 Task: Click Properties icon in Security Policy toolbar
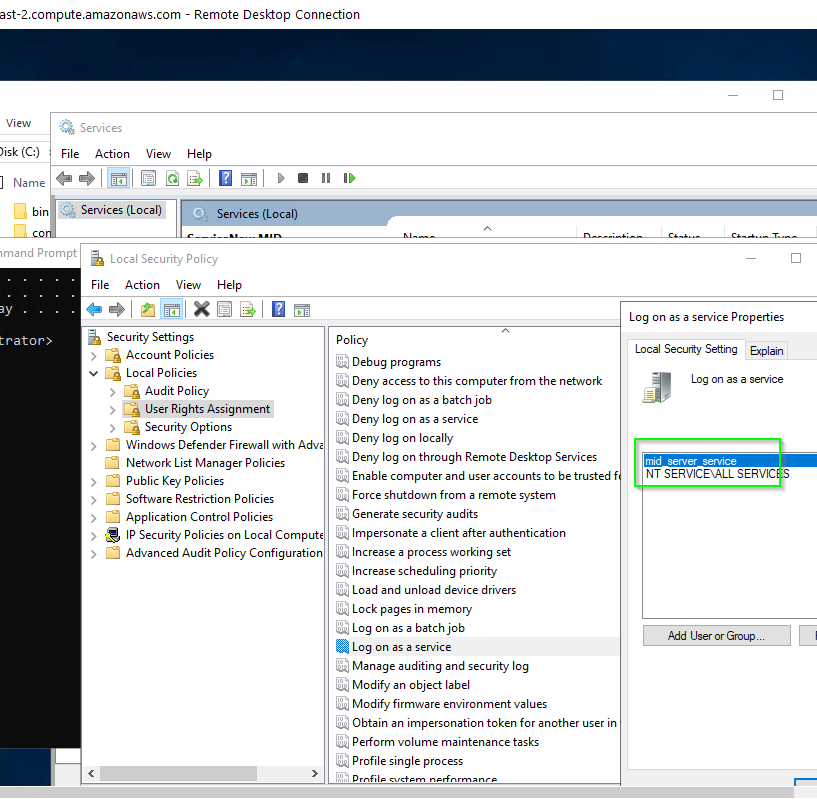tap(225, 310)
